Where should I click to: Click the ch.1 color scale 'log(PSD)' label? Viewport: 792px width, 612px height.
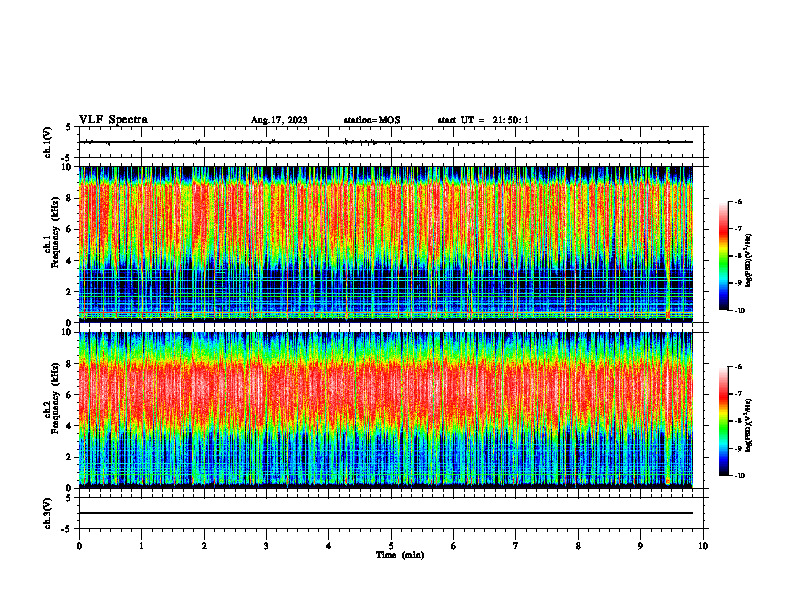[x=749, y=261]
